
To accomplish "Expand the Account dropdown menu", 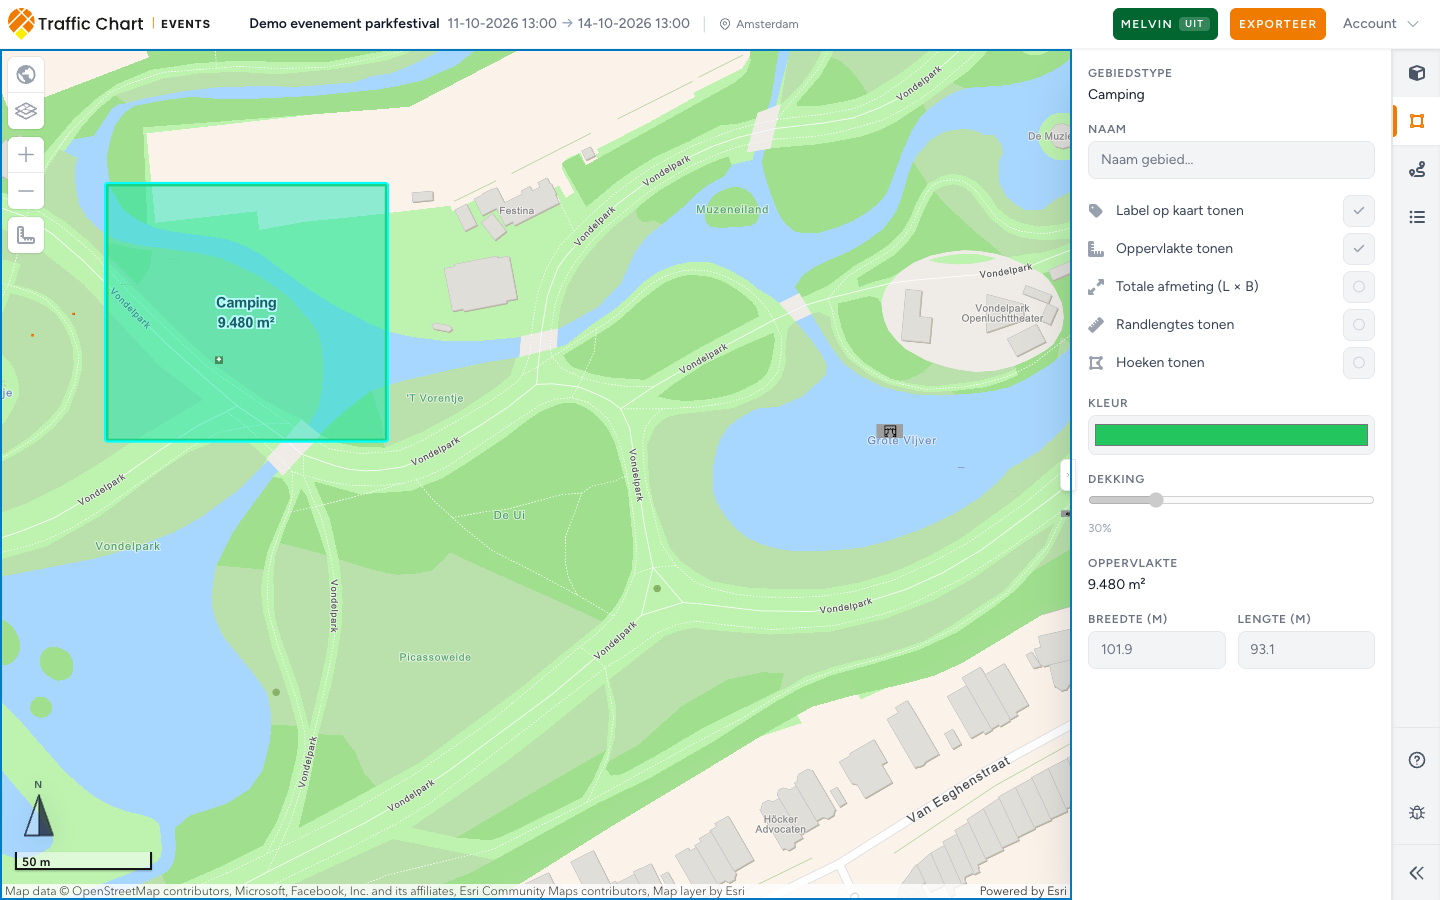I will pos(1380,24).
